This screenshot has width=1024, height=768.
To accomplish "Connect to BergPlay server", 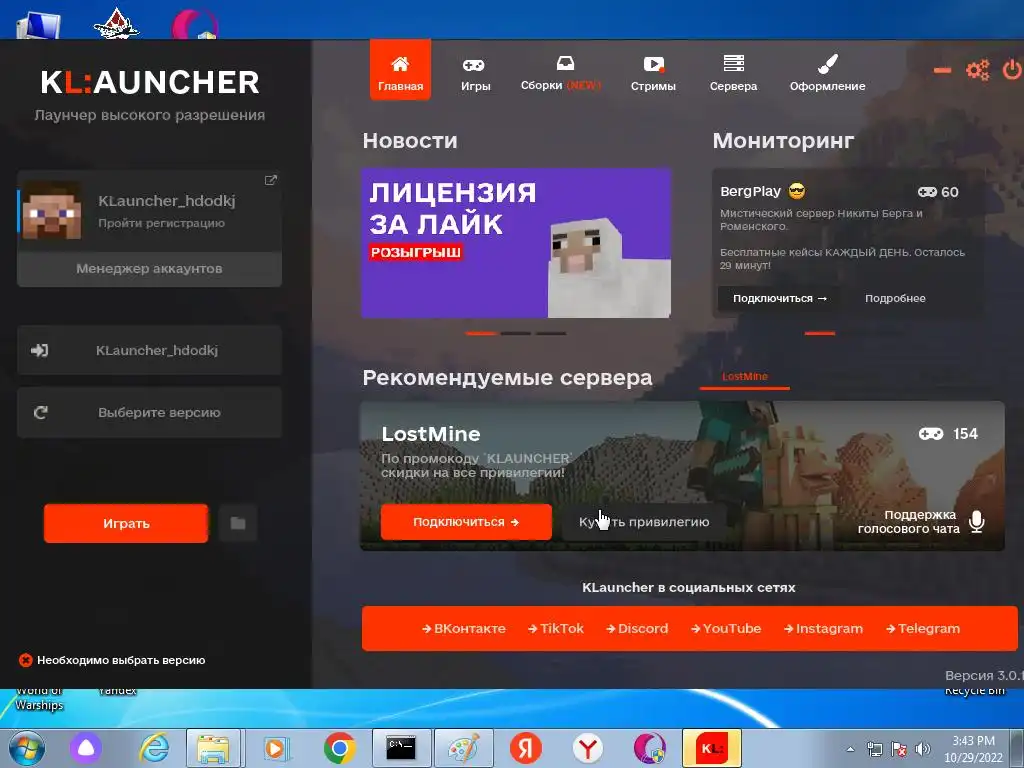I will click(x=780, y=298).
